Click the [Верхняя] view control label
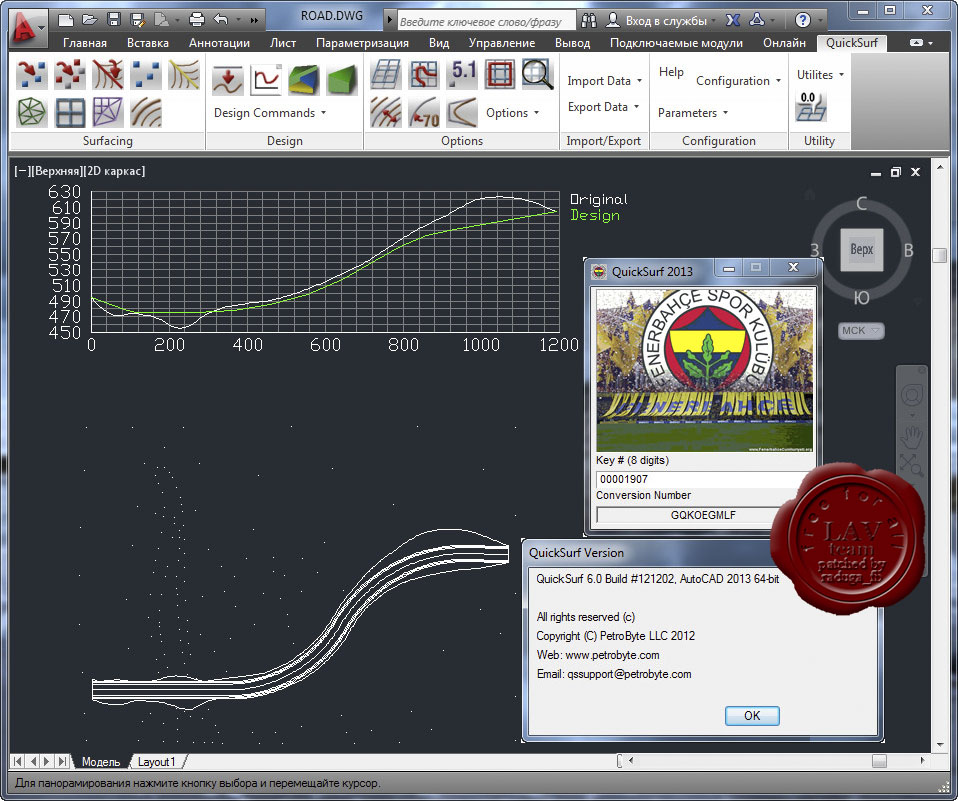Viewport: 958px width, 801px height. (x=56, y=171)
